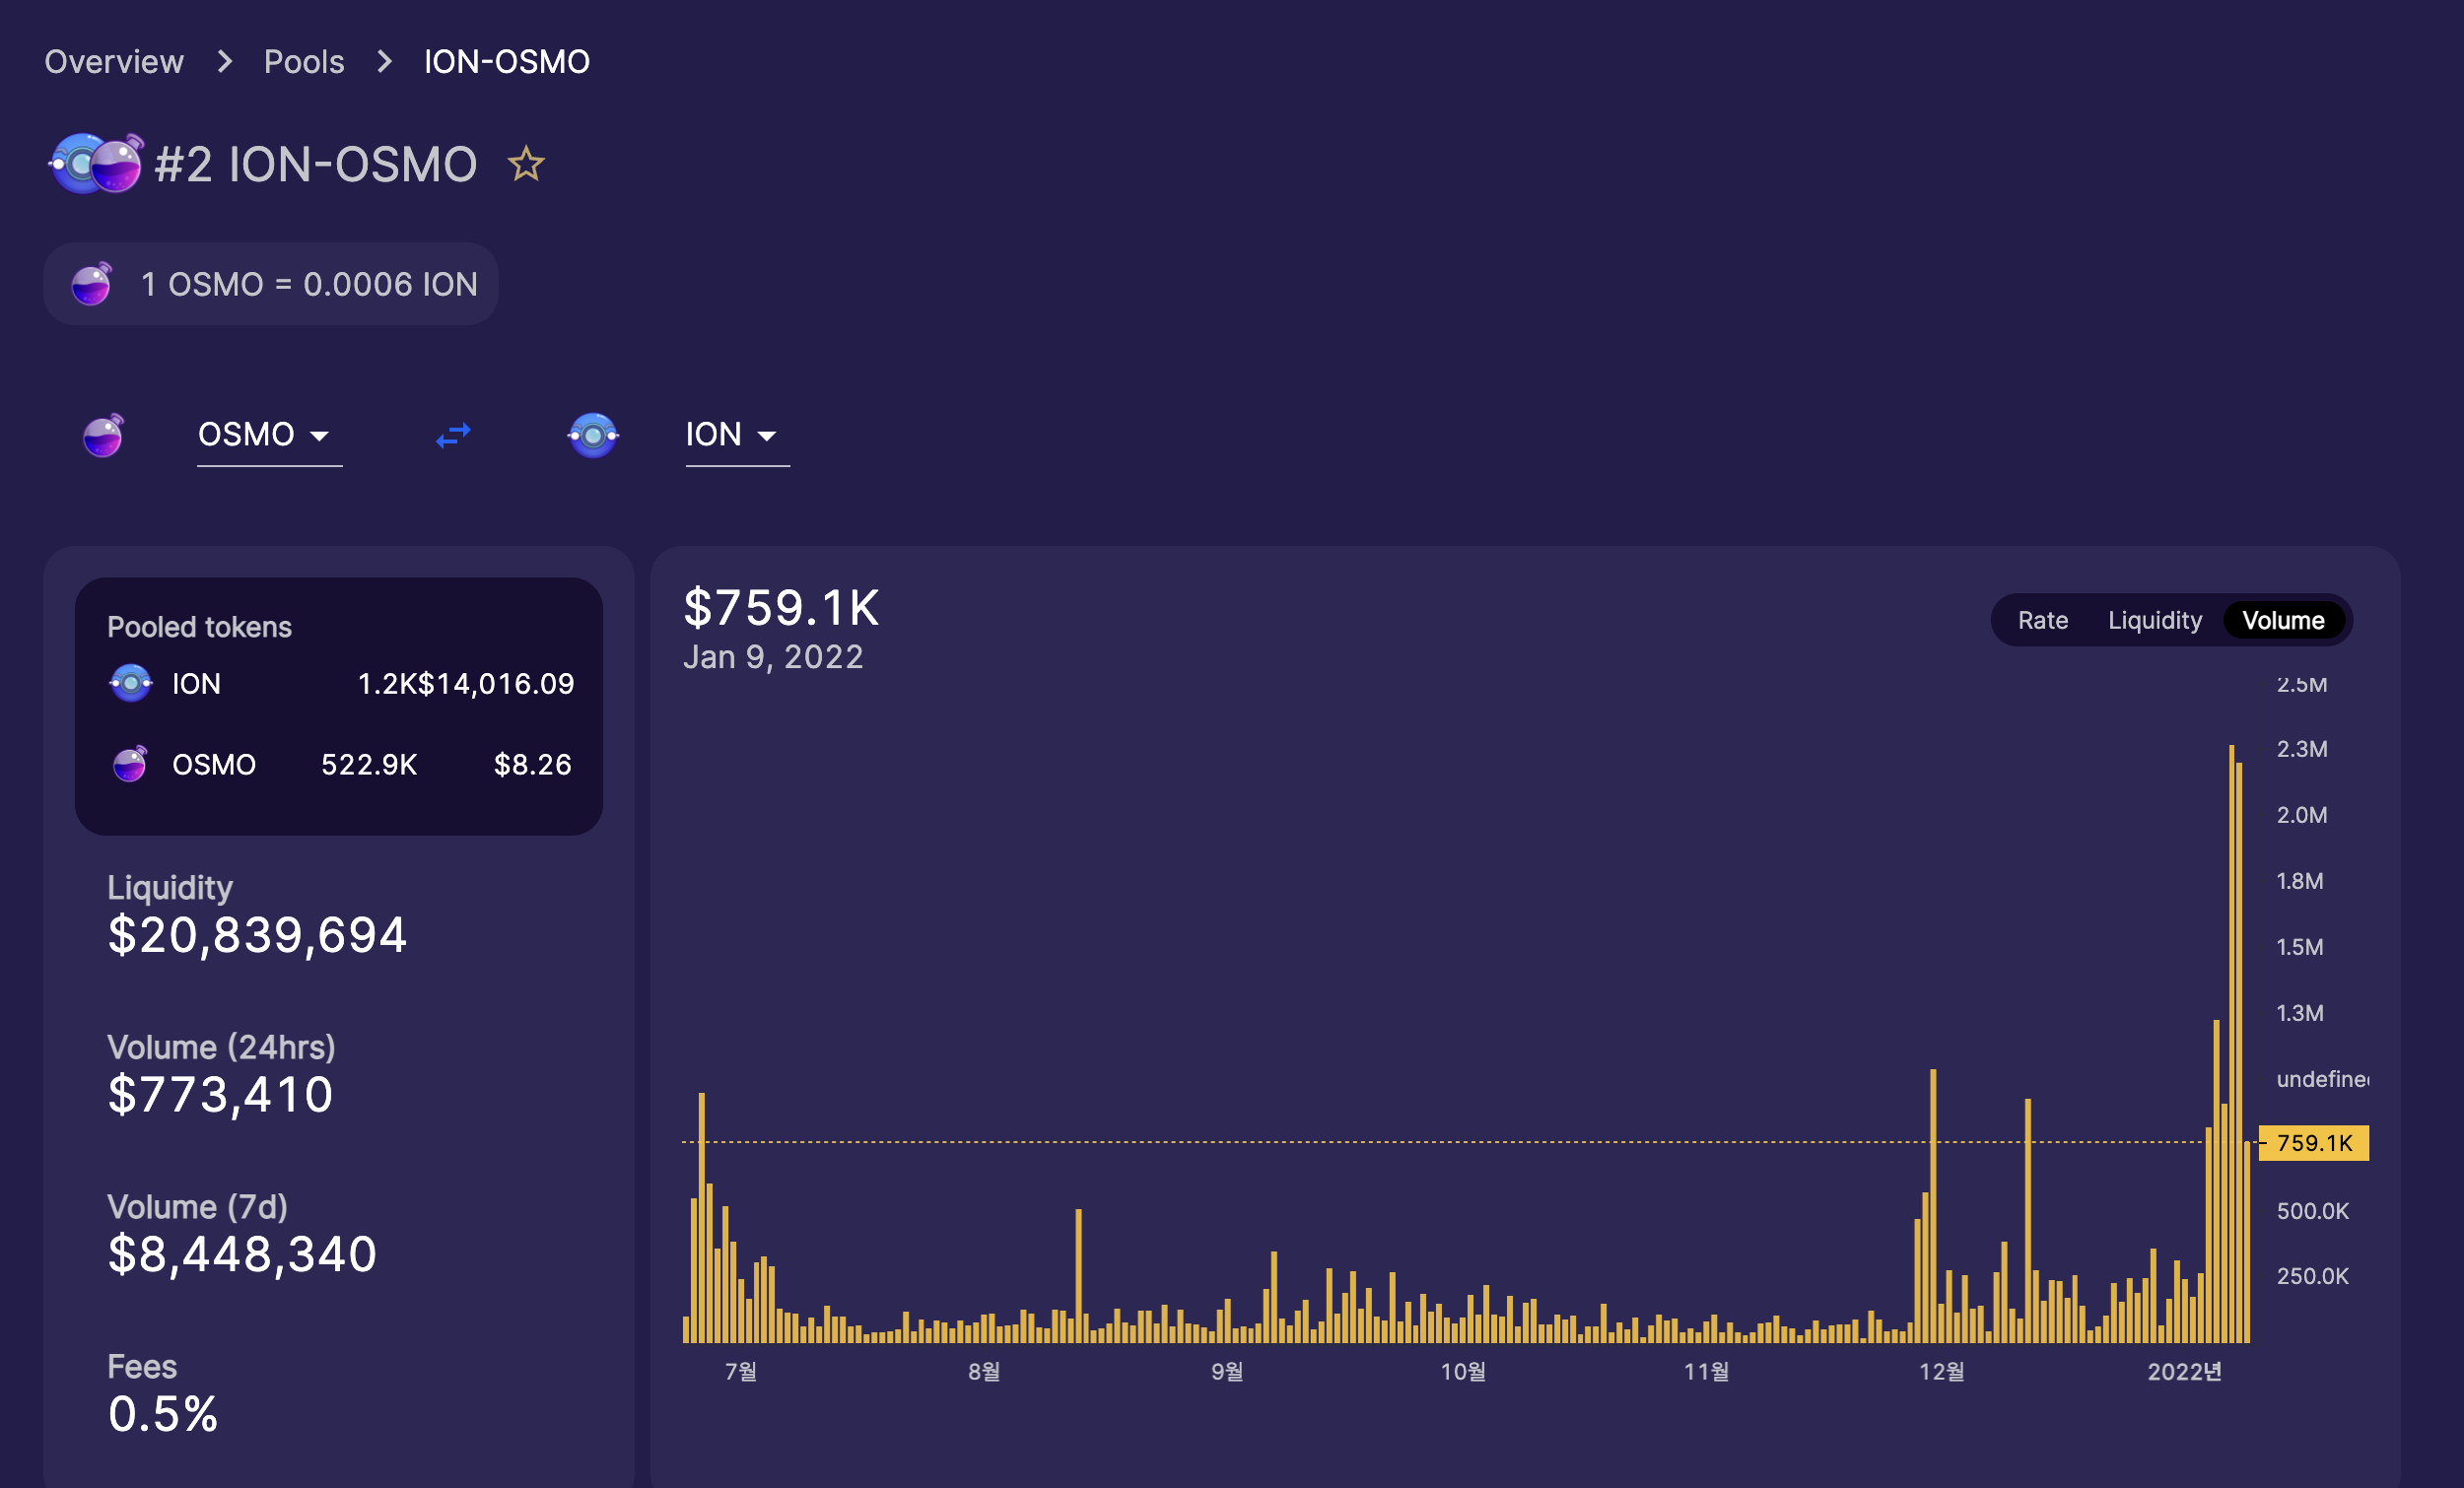Switch chart to Liquidity view
The image size is (2464, 1488).
point(2154,620)
